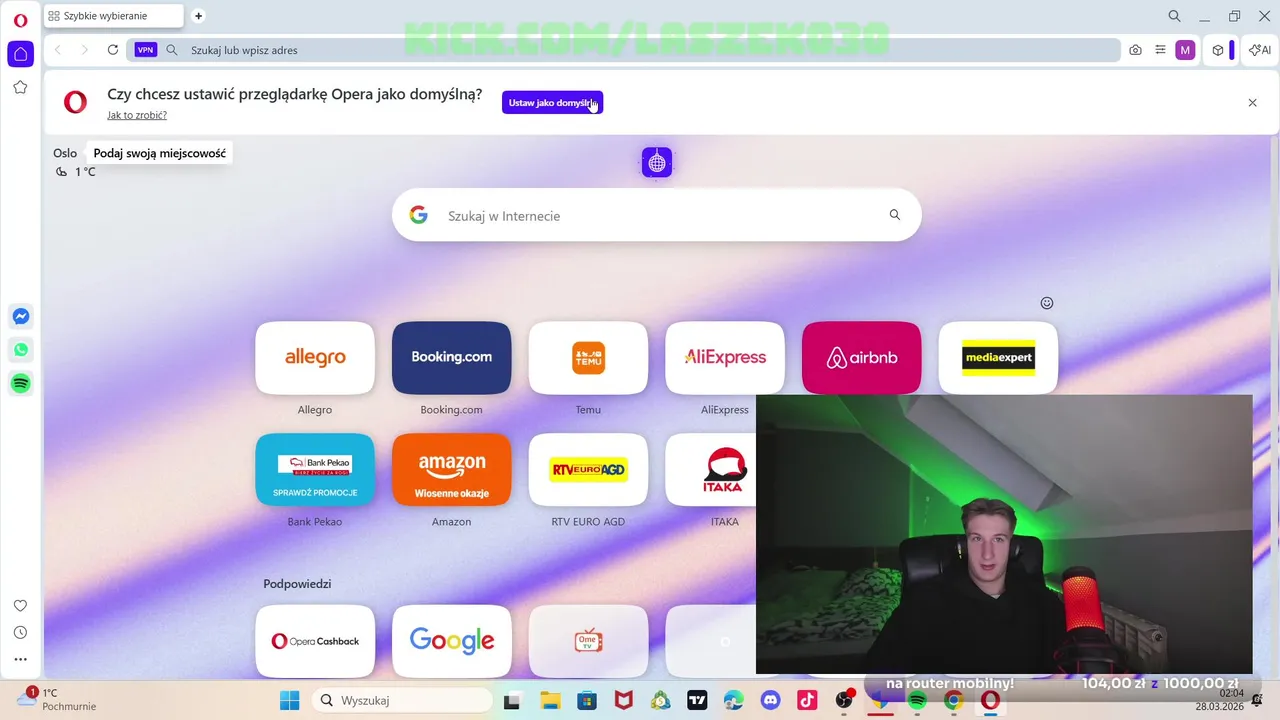Open Microsoft Store from taskbar
This screenshot has height=720, width=1280.
point(587,700)
